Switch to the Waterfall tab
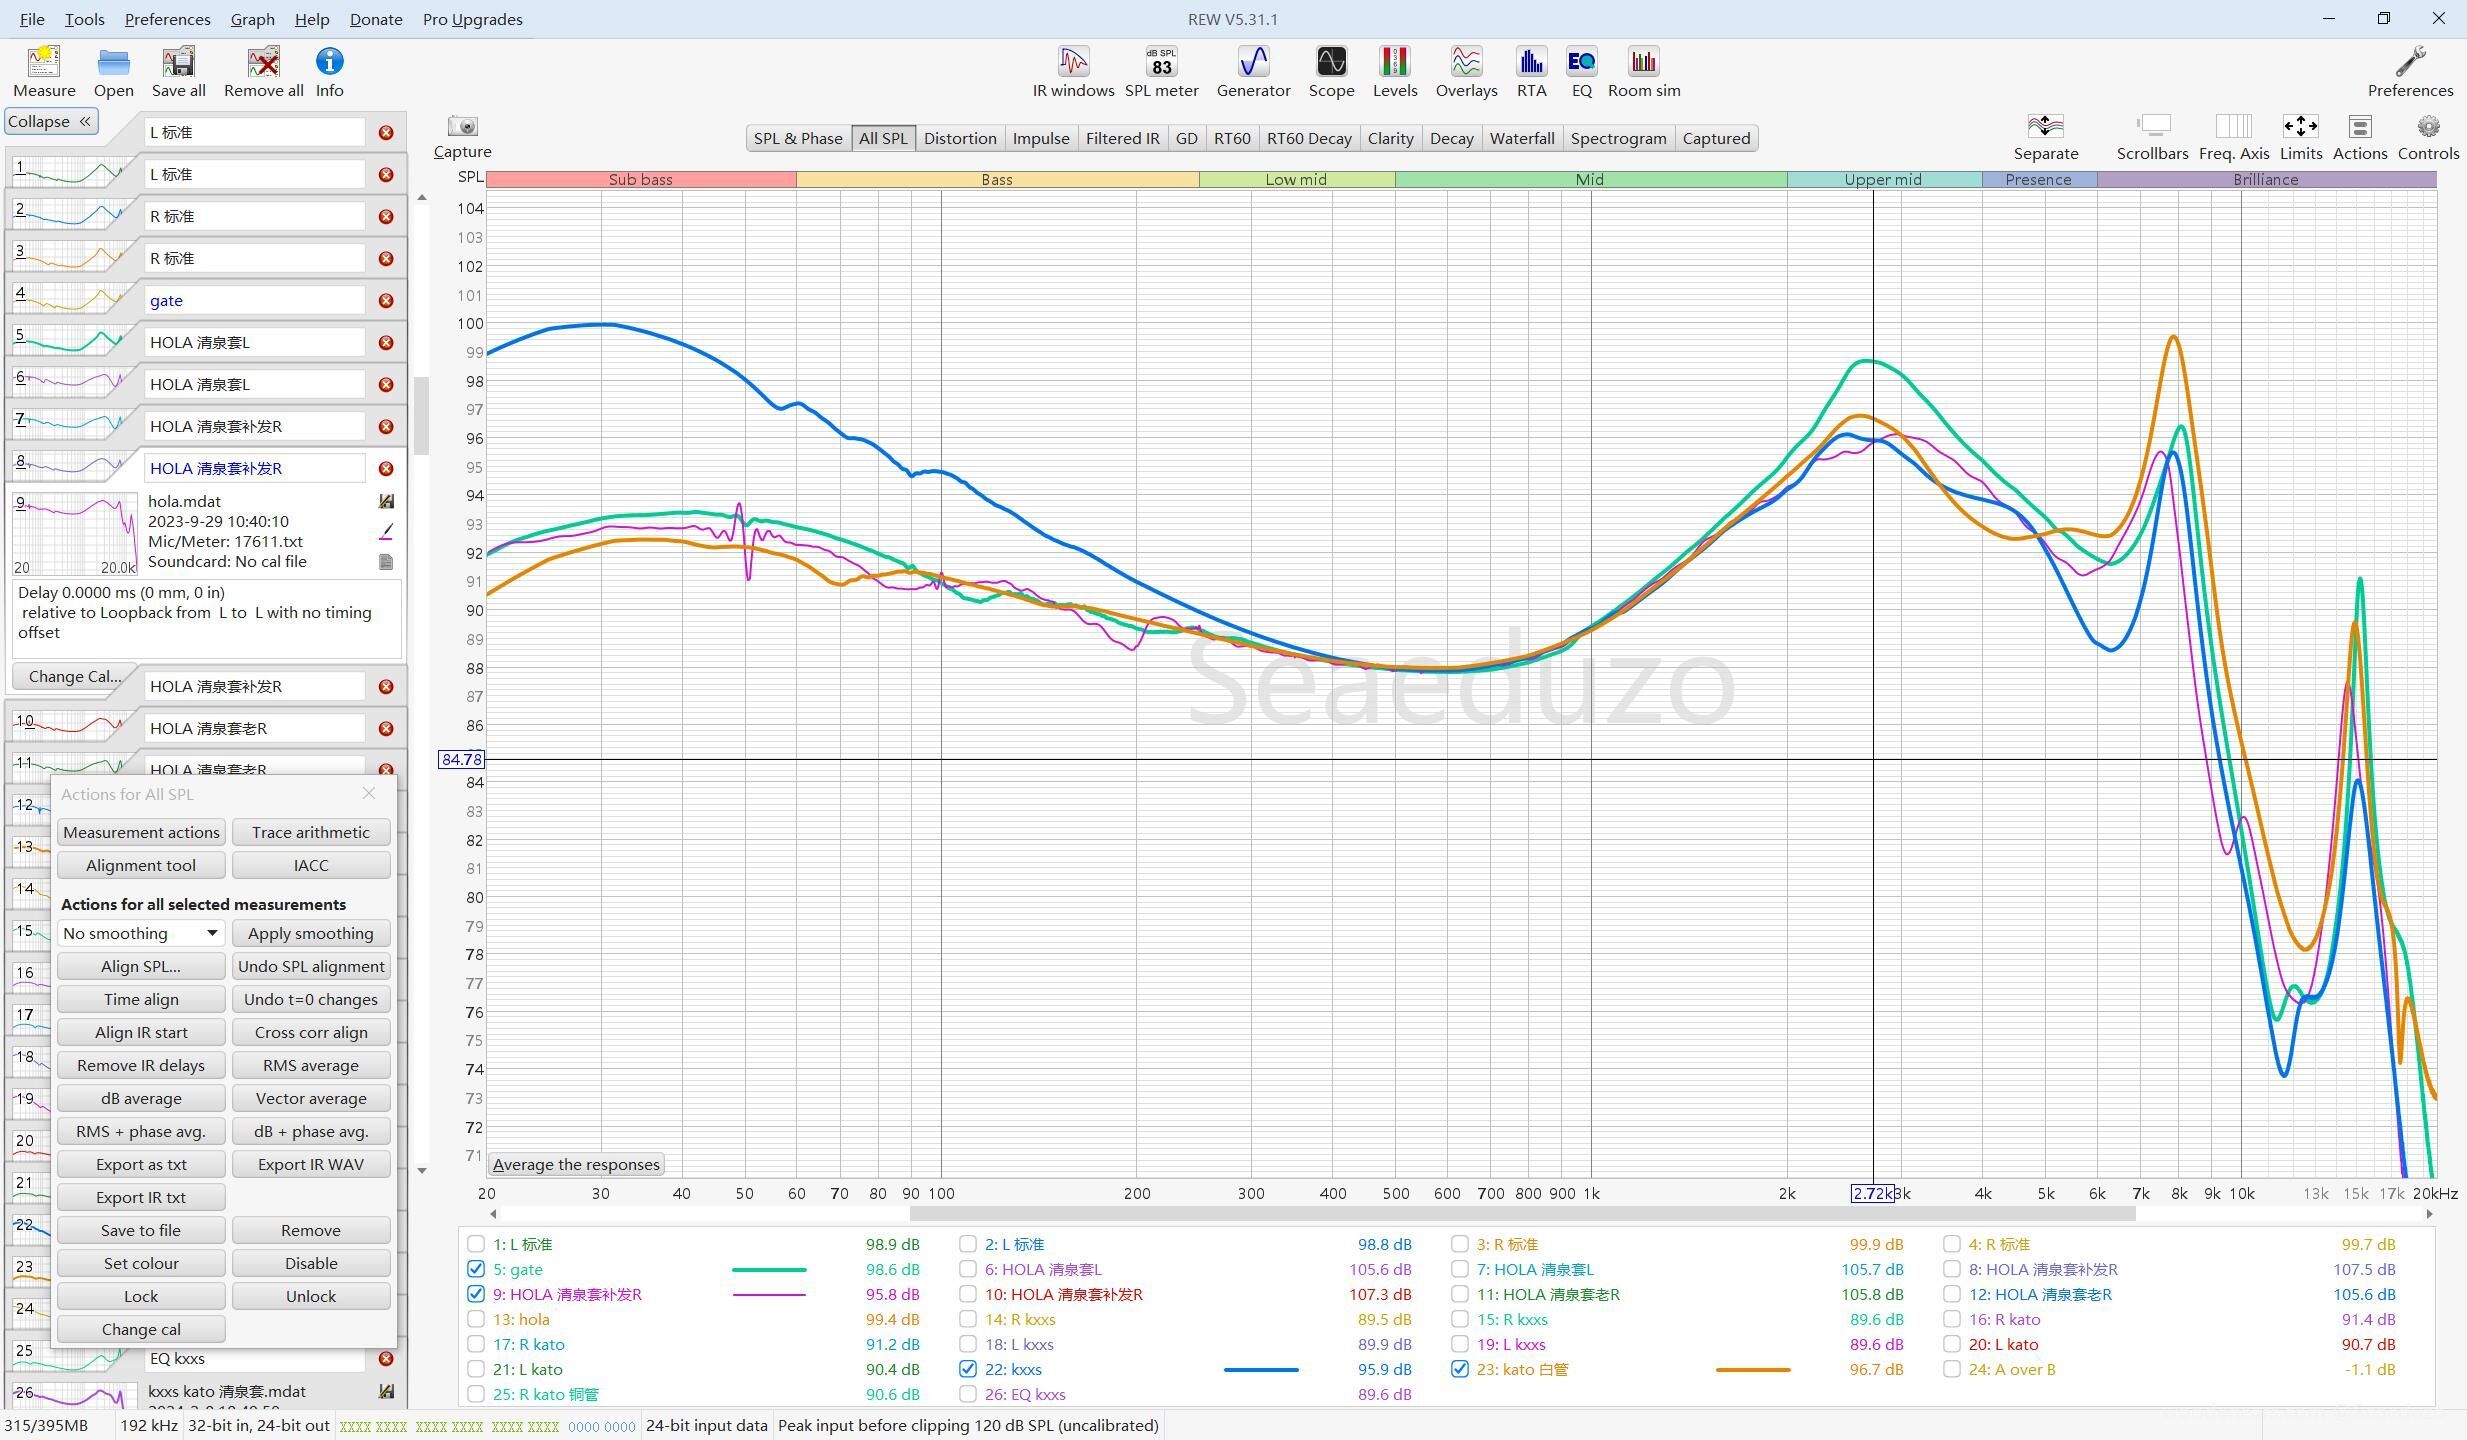2467x1440 pixels. pyautogui.click(x=1521, y=138)
